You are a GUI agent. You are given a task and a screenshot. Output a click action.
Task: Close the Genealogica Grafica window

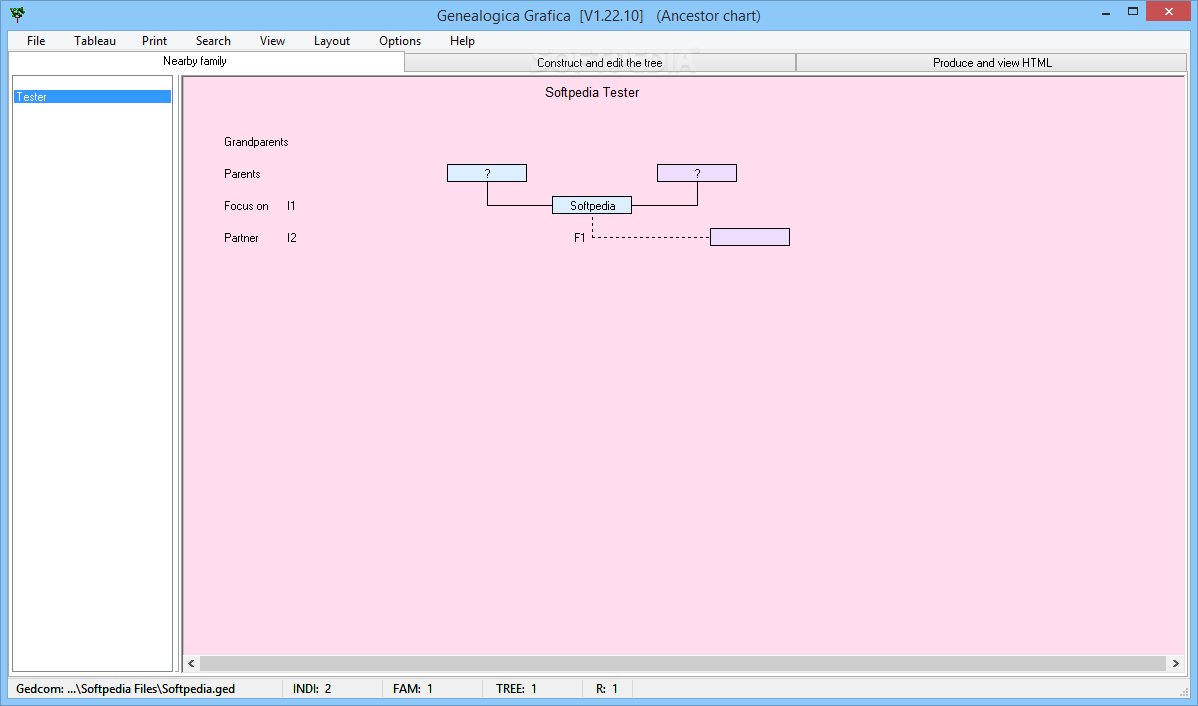1169,11
